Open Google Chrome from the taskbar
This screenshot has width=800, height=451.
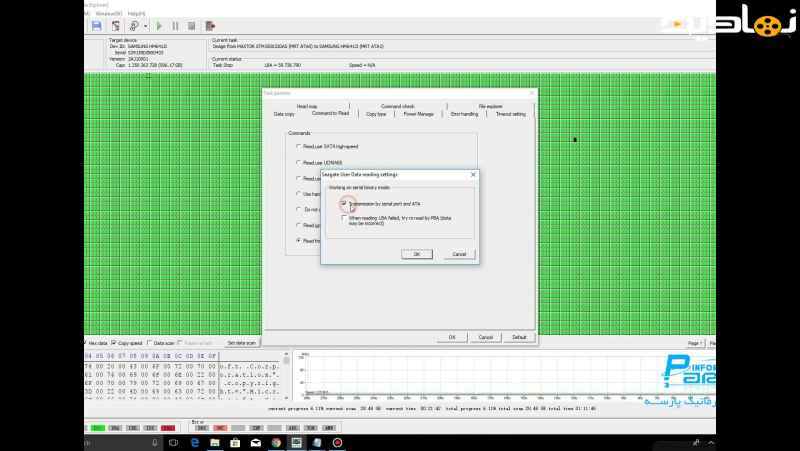276,443
